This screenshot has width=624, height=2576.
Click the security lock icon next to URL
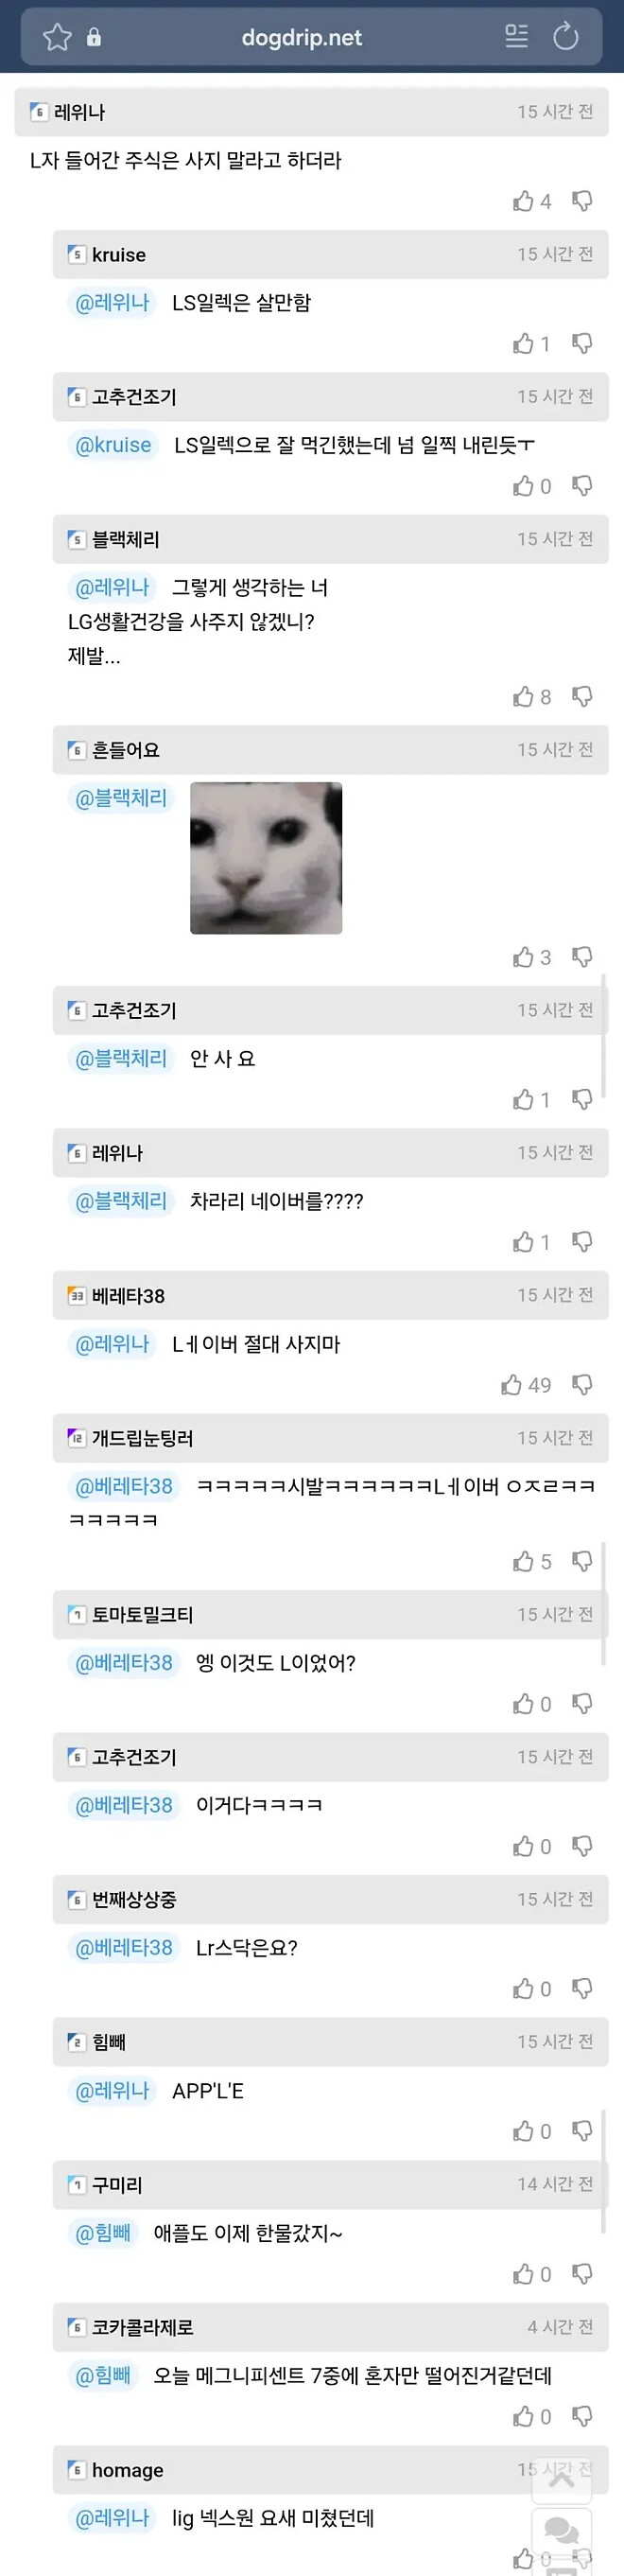tap(92, 36)
